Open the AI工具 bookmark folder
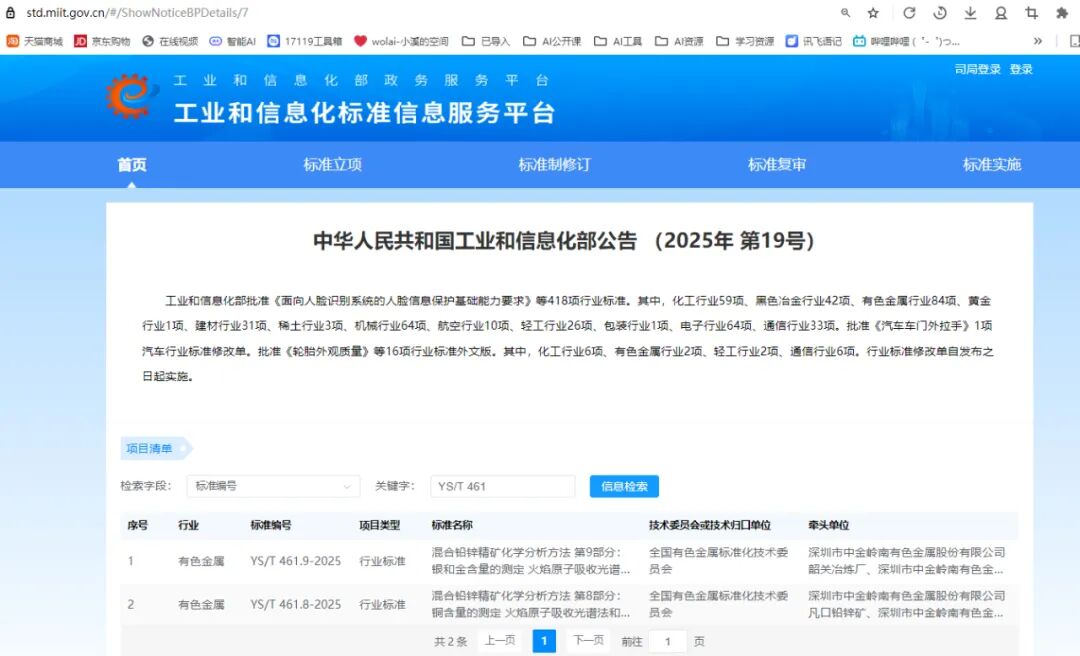1080x656 pixels. (618, 41)
